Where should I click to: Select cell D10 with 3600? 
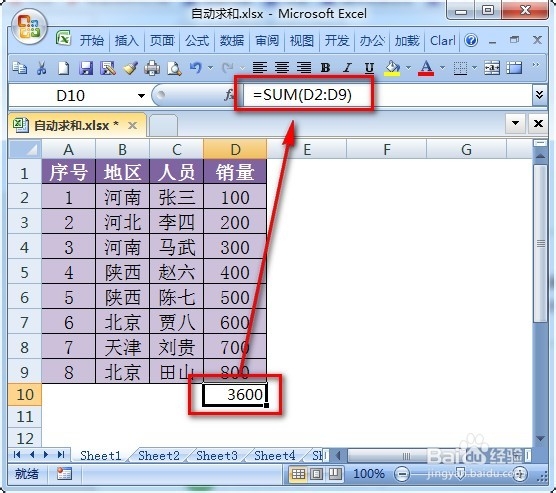(235, 394)
